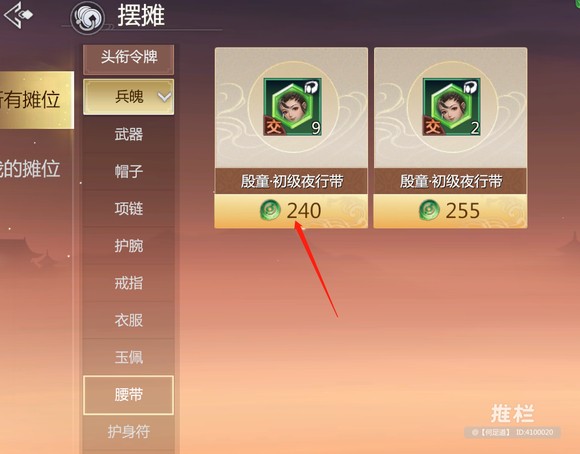Select the 帽子 subcategory
580x454 pixels.
coord(129,172)
